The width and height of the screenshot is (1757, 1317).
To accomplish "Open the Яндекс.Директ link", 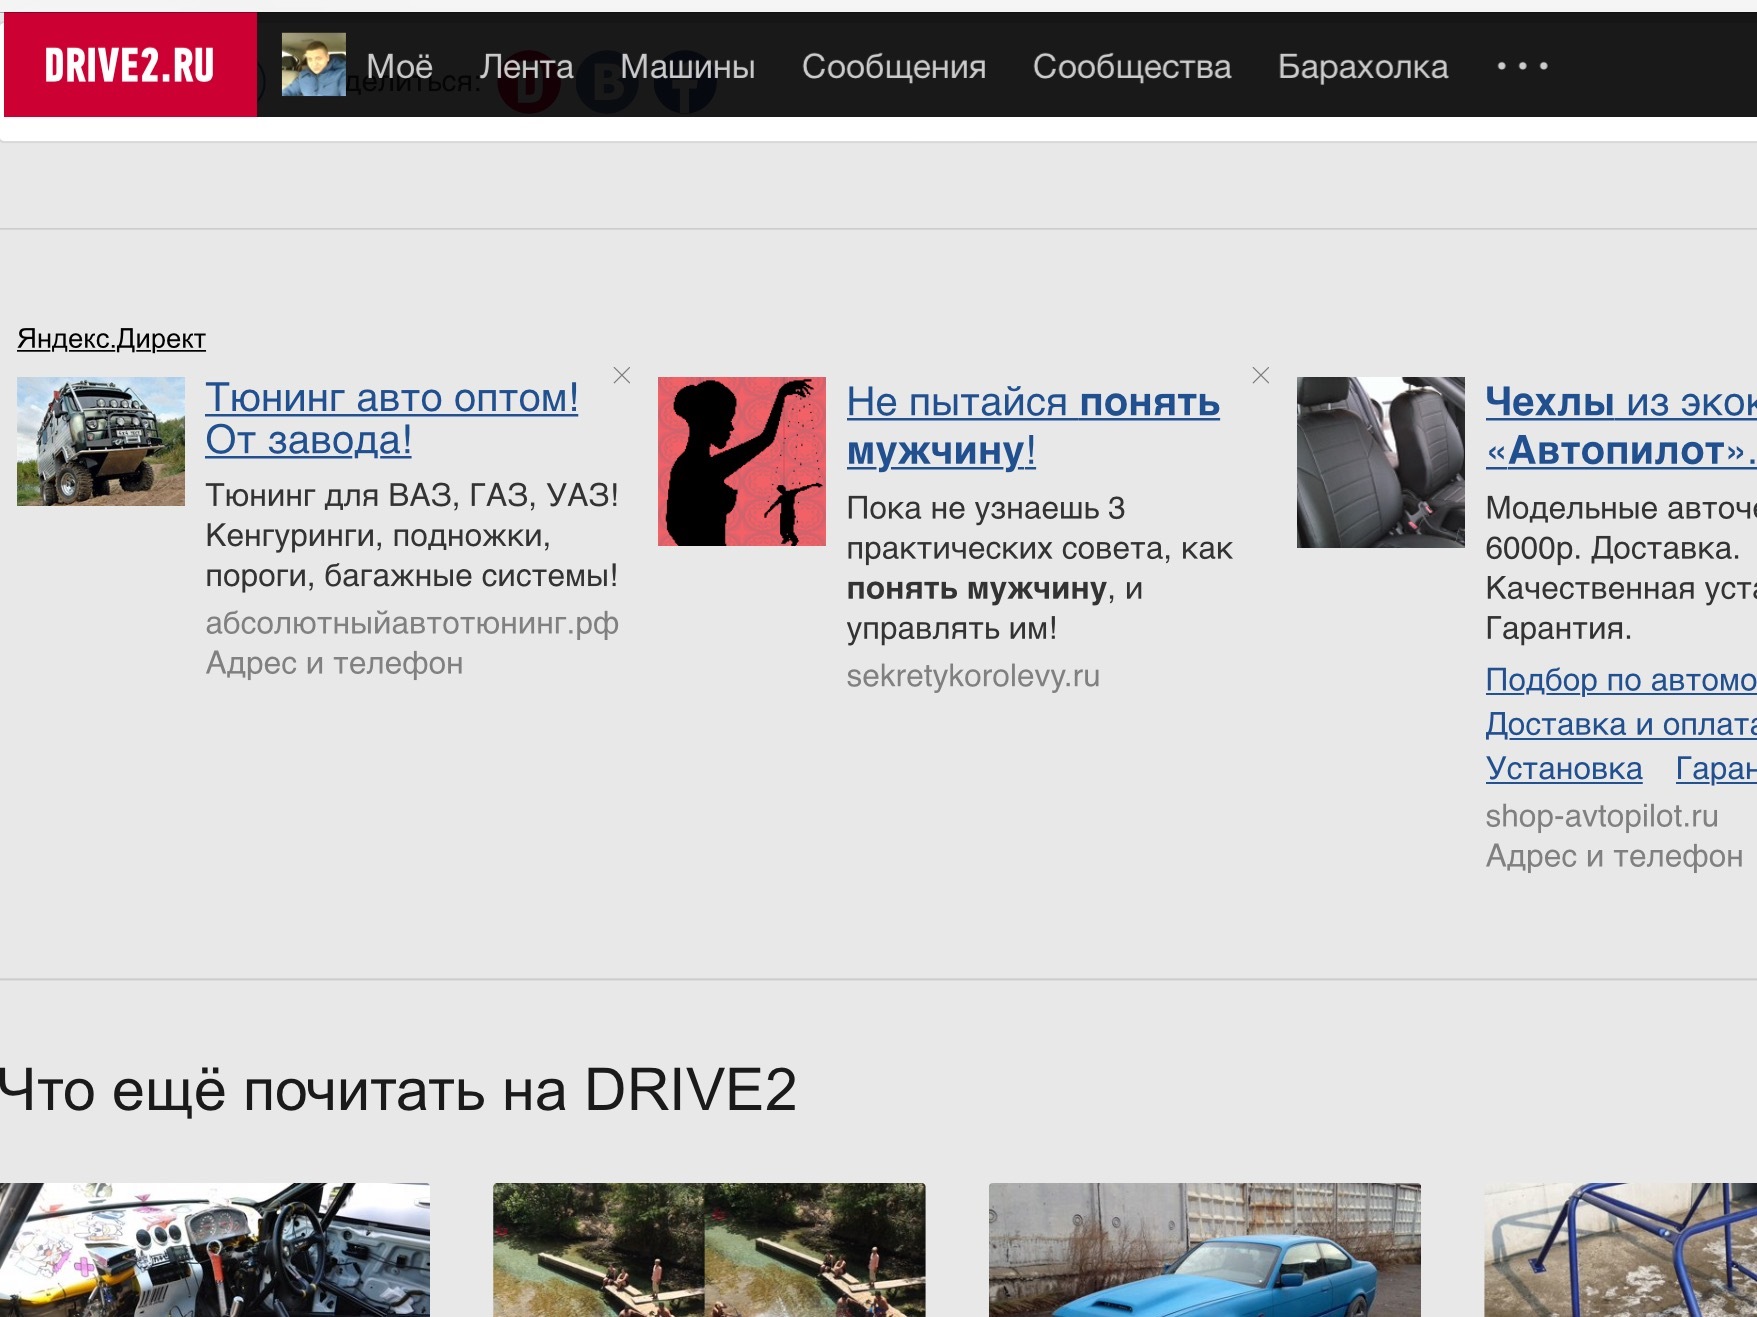I will pyautogui.click(x=111, y=339).
